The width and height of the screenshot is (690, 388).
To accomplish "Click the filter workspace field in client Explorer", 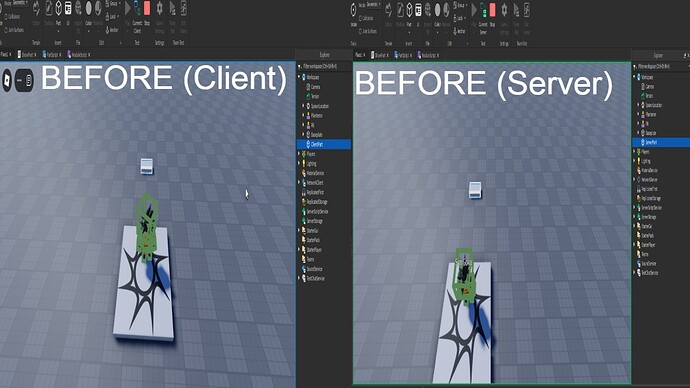I will [324, 66].
